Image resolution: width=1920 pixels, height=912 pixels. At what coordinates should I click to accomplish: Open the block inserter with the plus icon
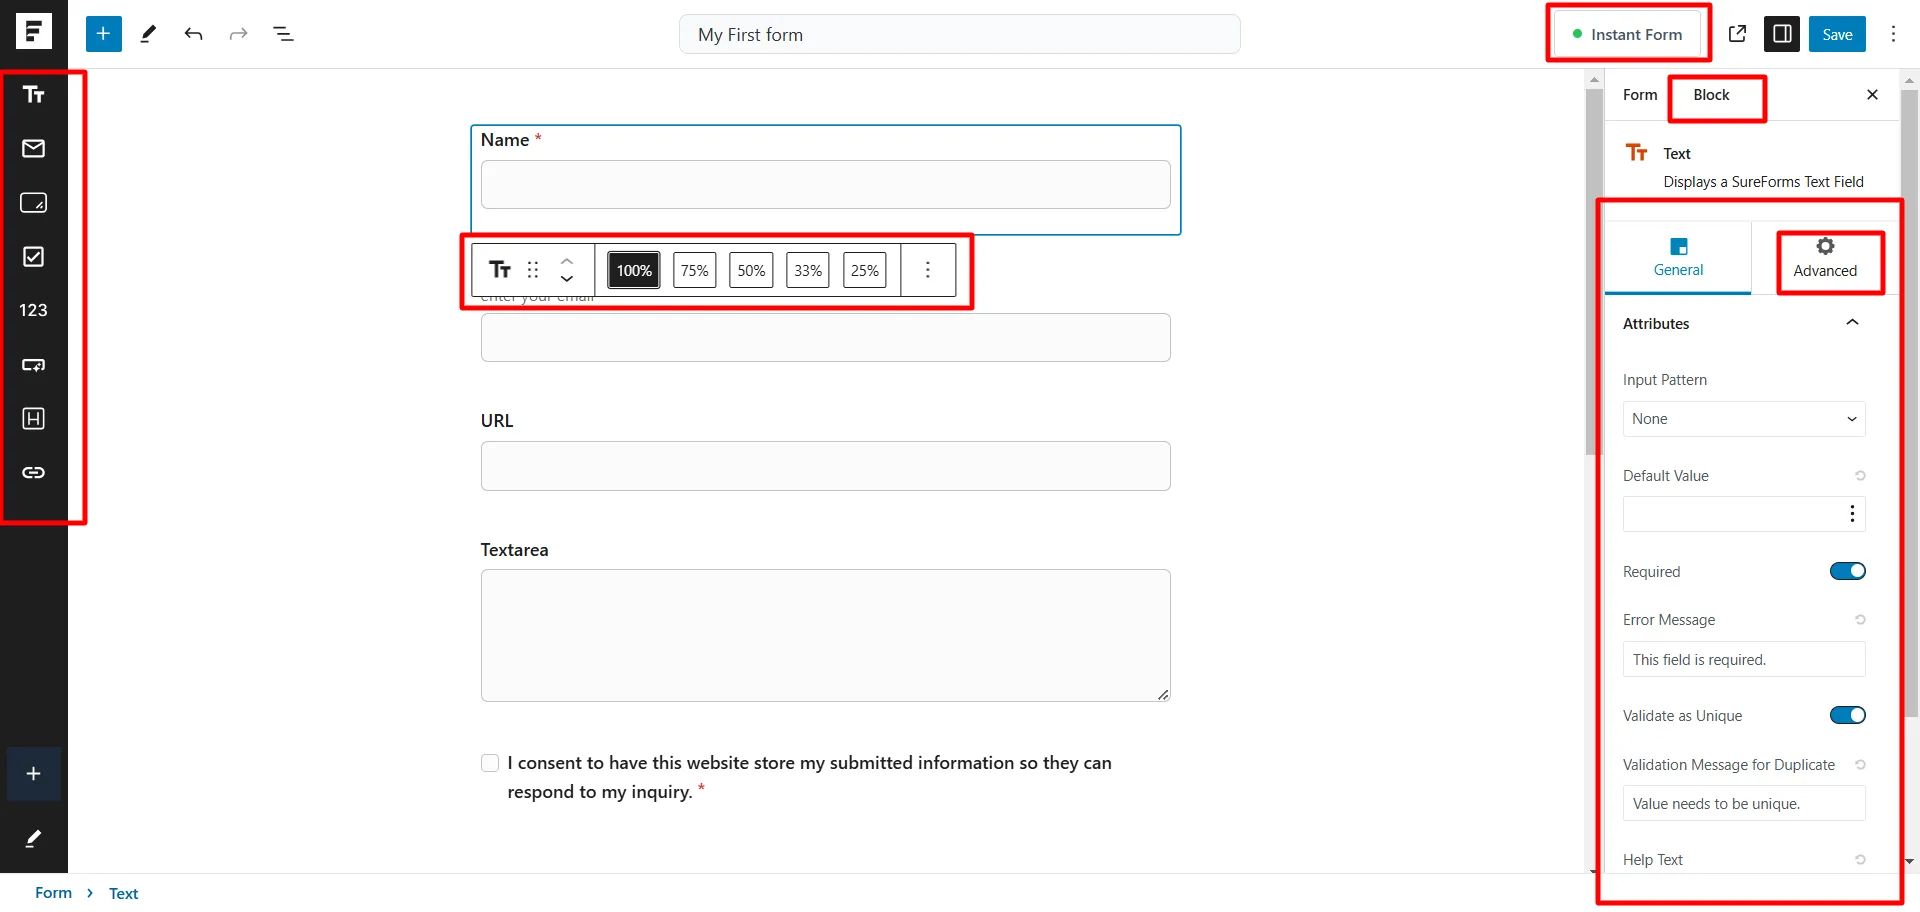point(103,33)
